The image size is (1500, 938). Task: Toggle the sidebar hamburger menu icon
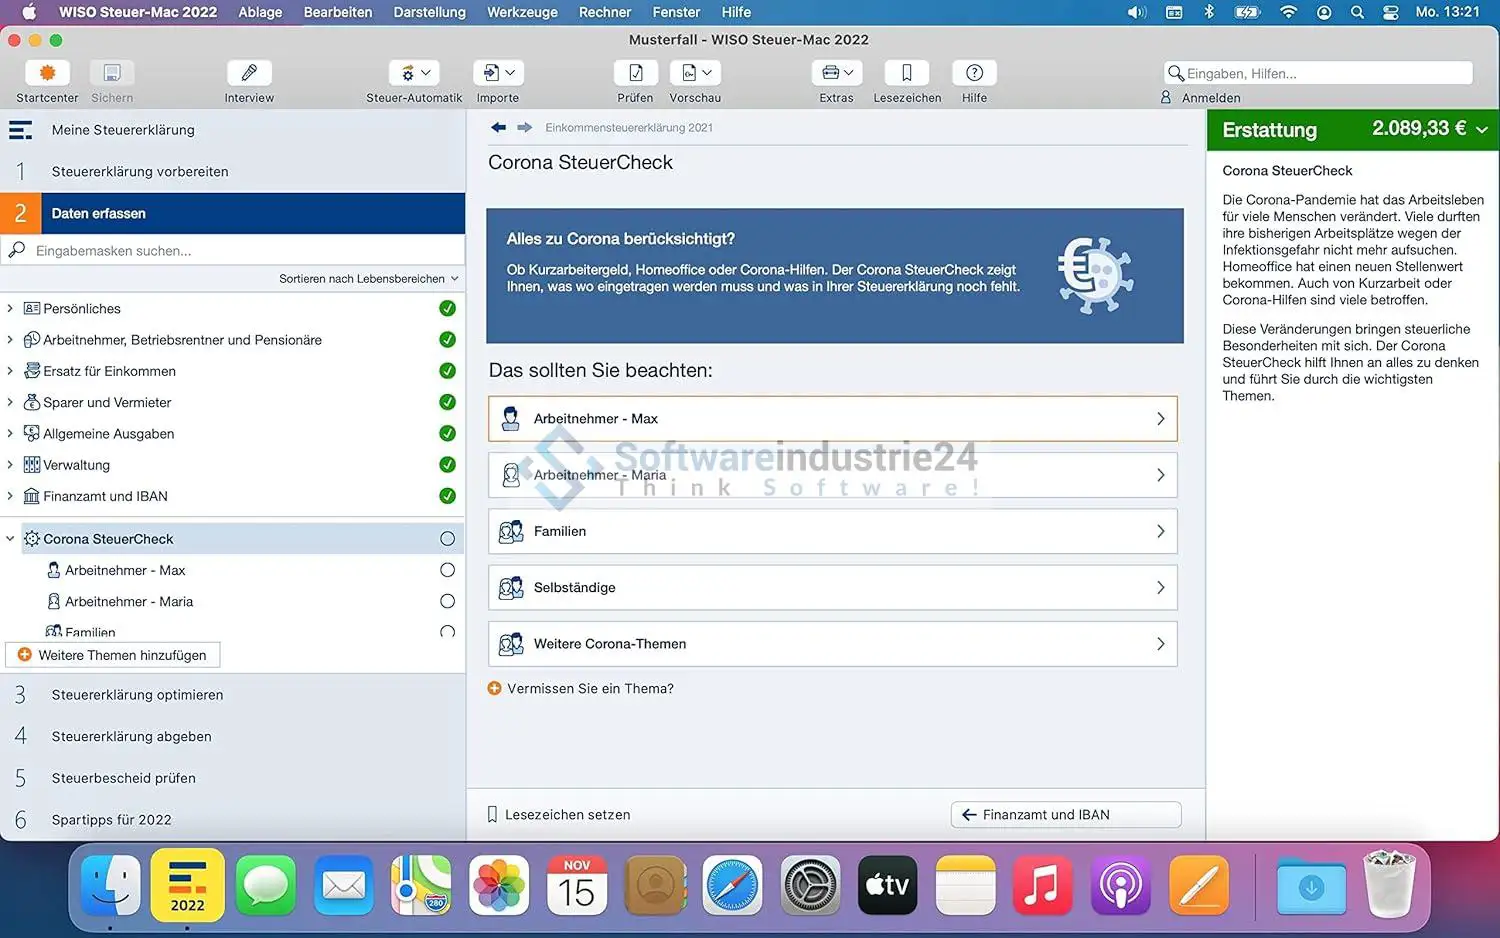pyautogui.click(x=20, y=130)
